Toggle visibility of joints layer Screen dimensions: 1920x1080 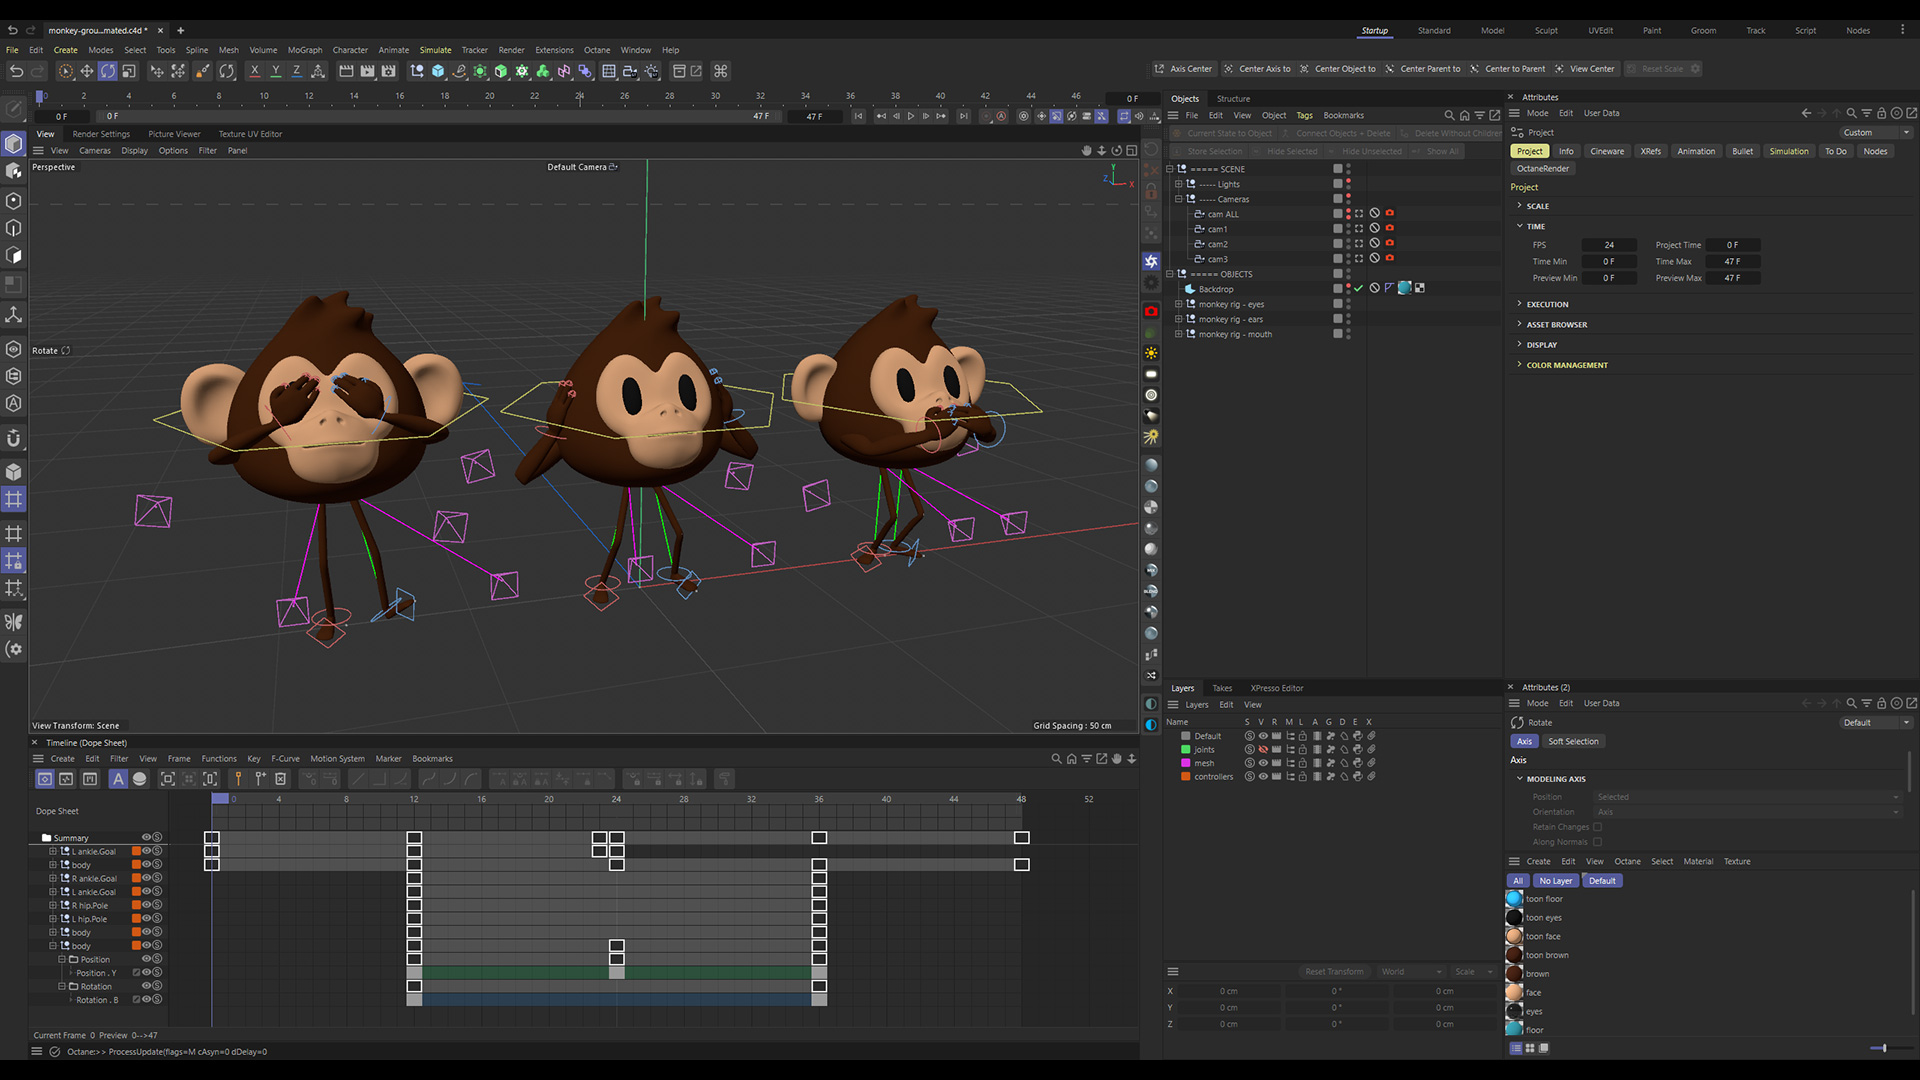coord(1262,750)
